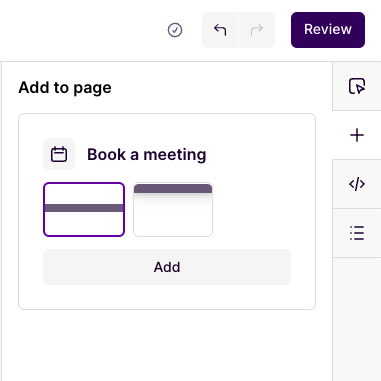Open the element selector cursor tool

pyautogui.click(x=357, y=86)
